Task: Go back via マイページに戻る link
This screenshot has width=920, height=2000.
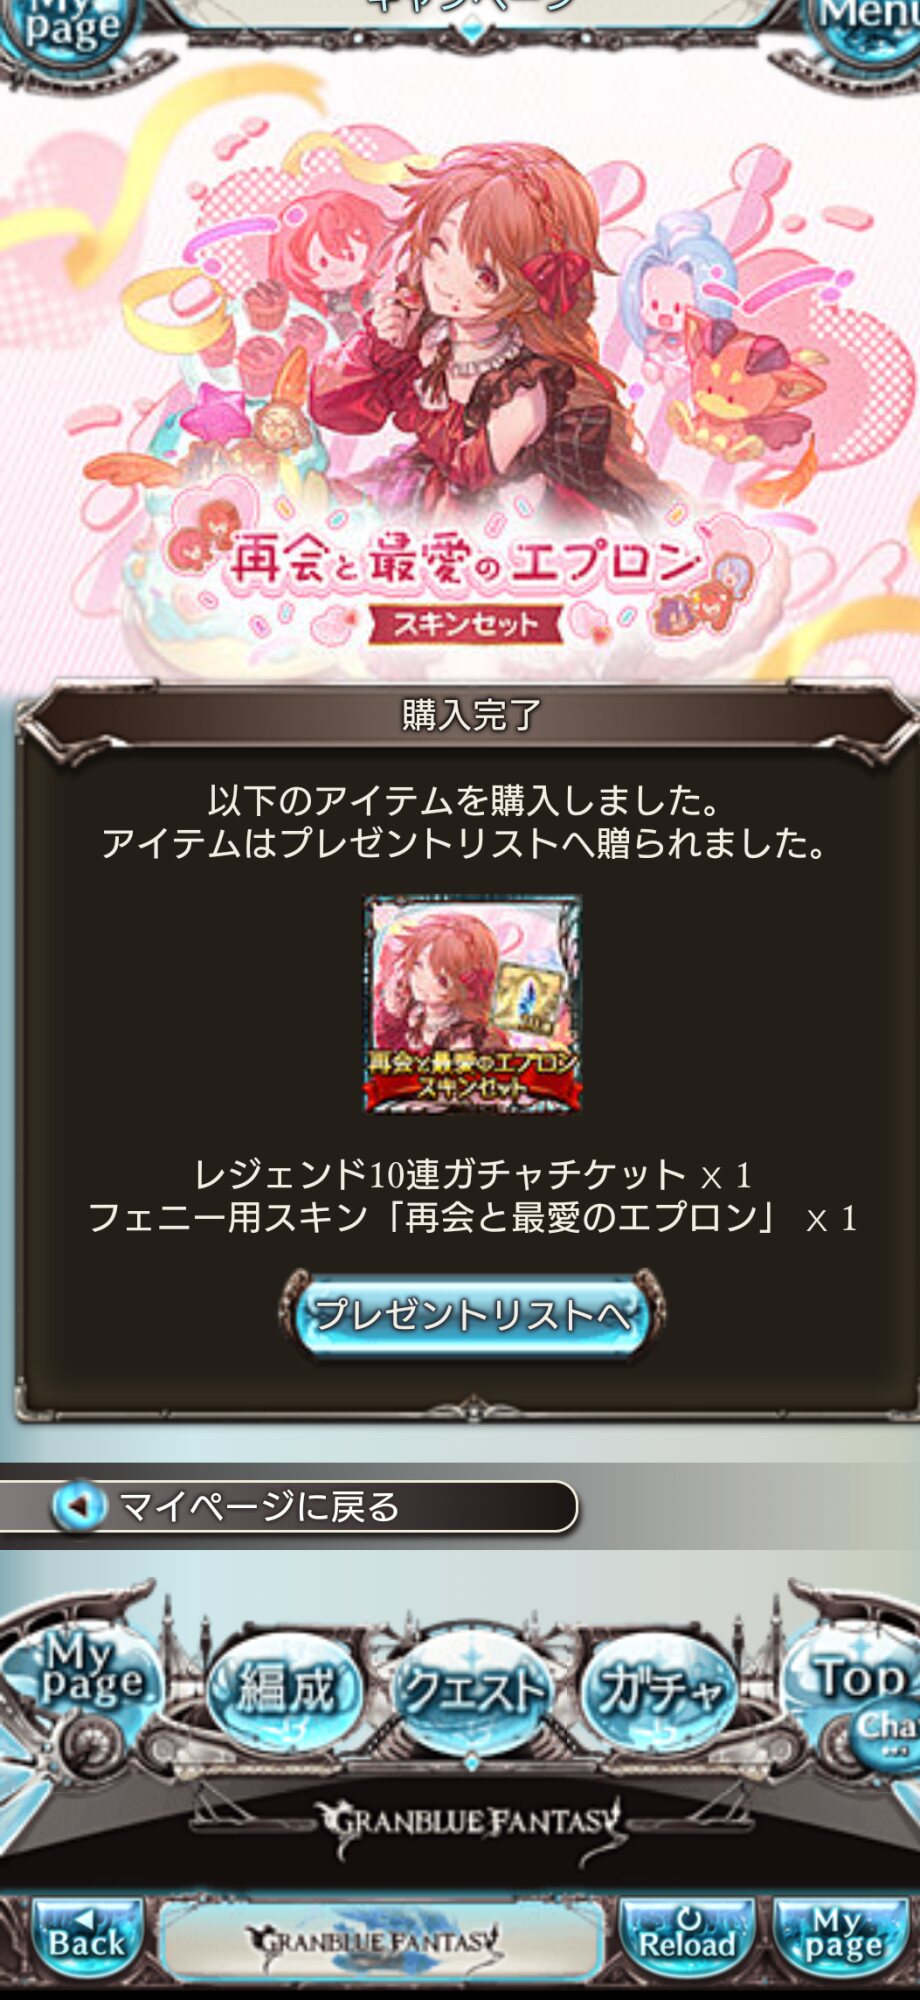Action: [x=288, y=1506]
